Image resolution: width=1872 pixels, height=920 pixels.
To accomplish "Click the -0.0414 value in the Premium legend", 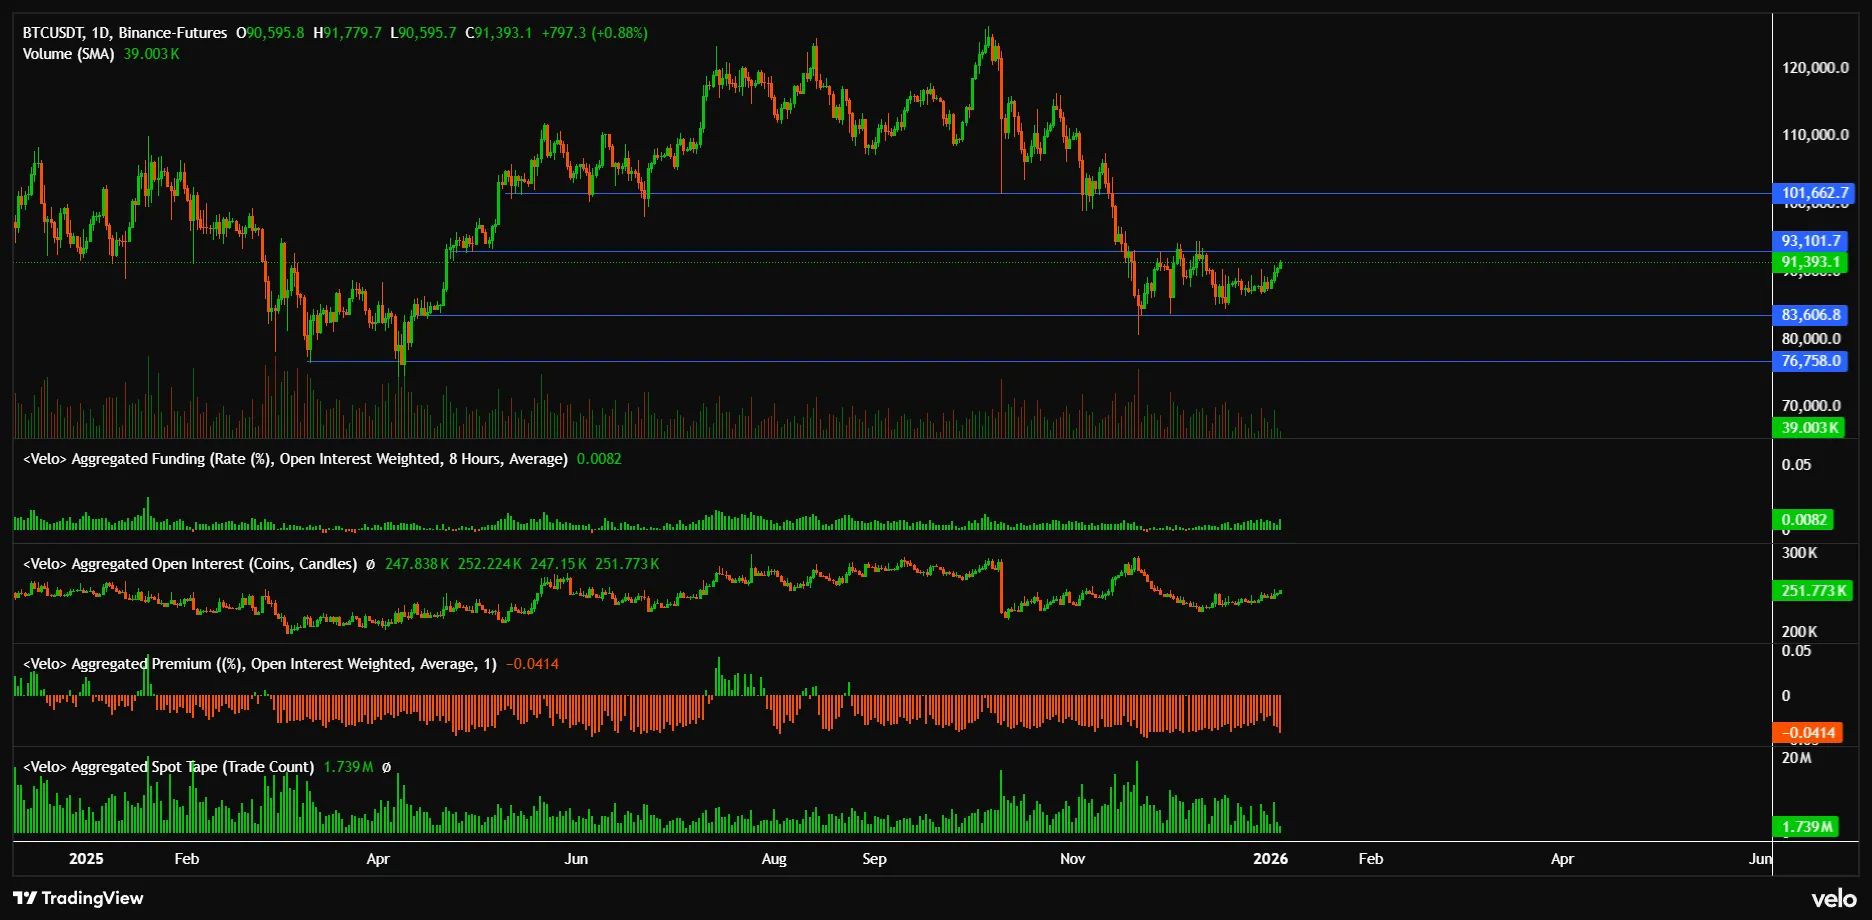I will 533,664.
